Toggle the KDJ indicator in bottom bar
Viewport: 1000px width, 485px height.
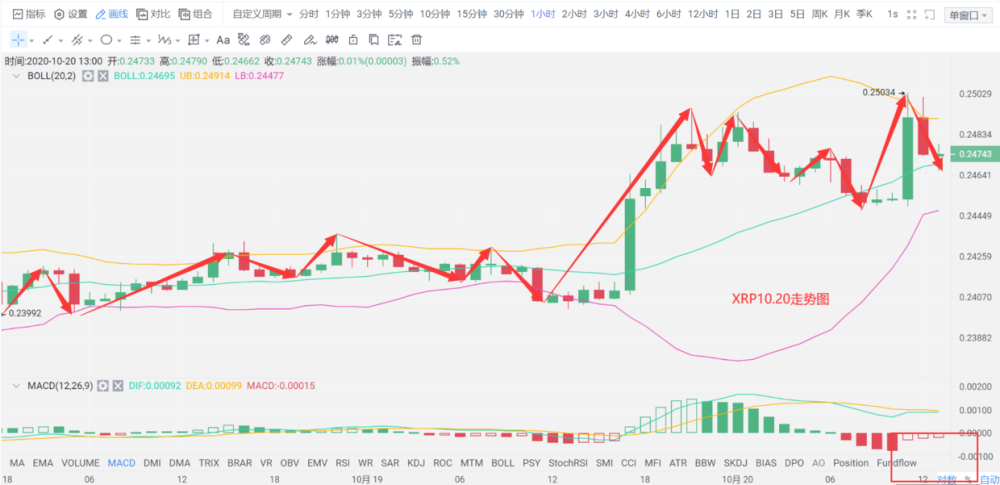click(416, 463)
